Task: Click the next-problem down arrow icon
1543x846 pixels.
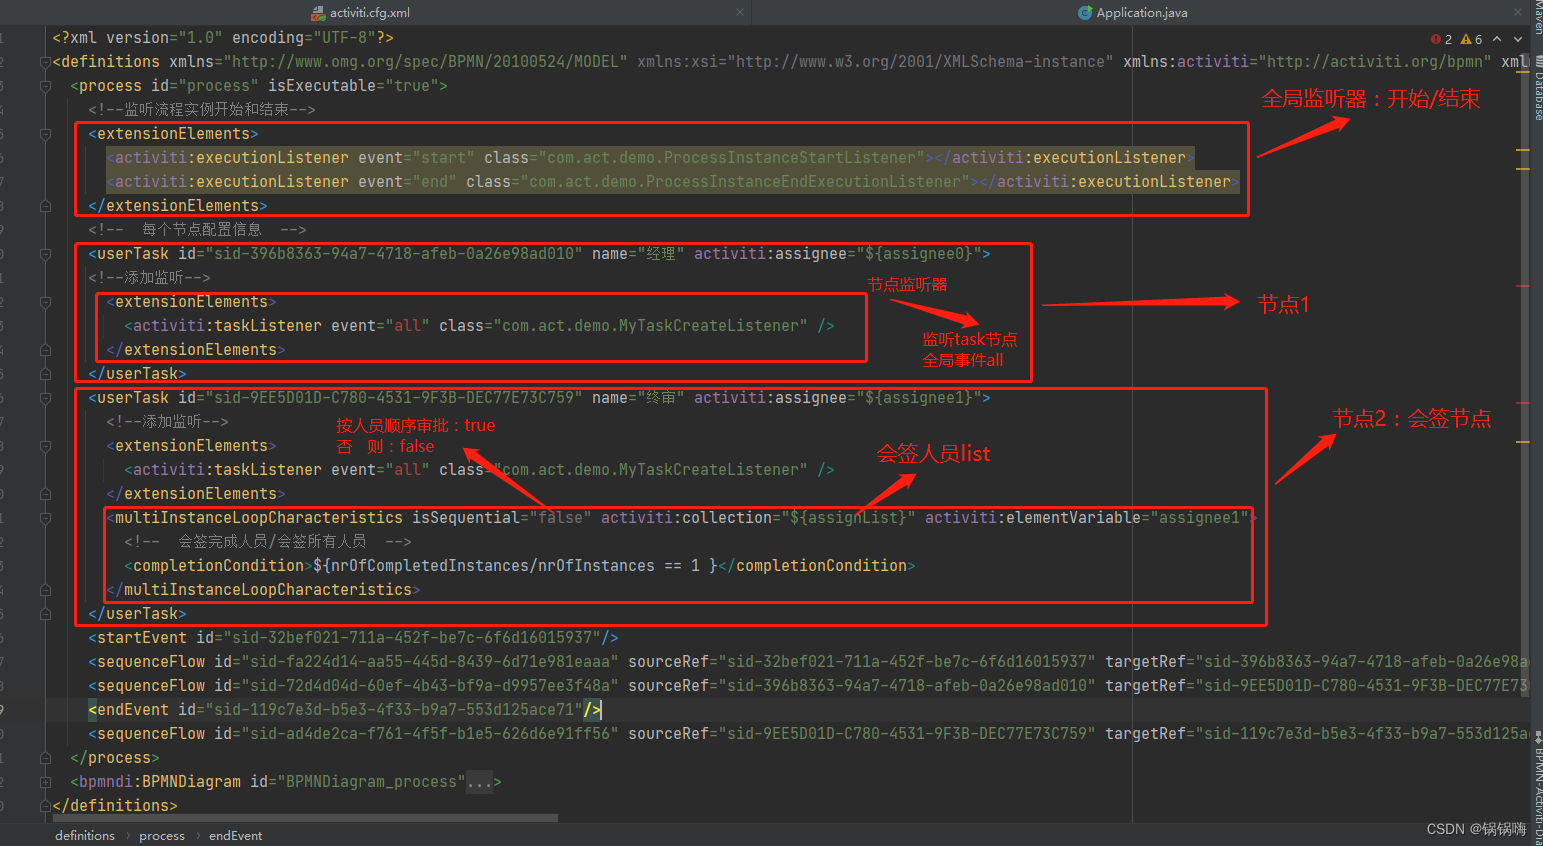Action: 1519,38
